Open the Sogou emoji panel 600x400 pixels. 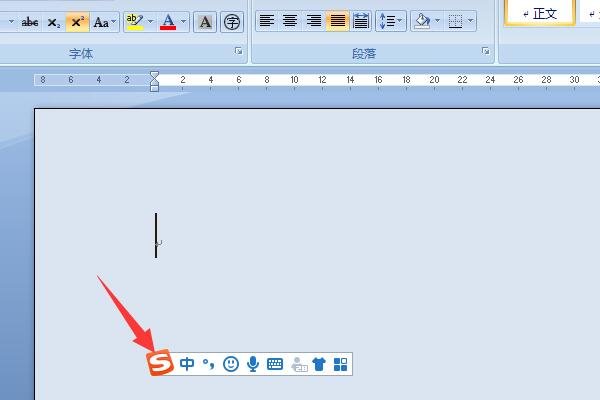231,364
